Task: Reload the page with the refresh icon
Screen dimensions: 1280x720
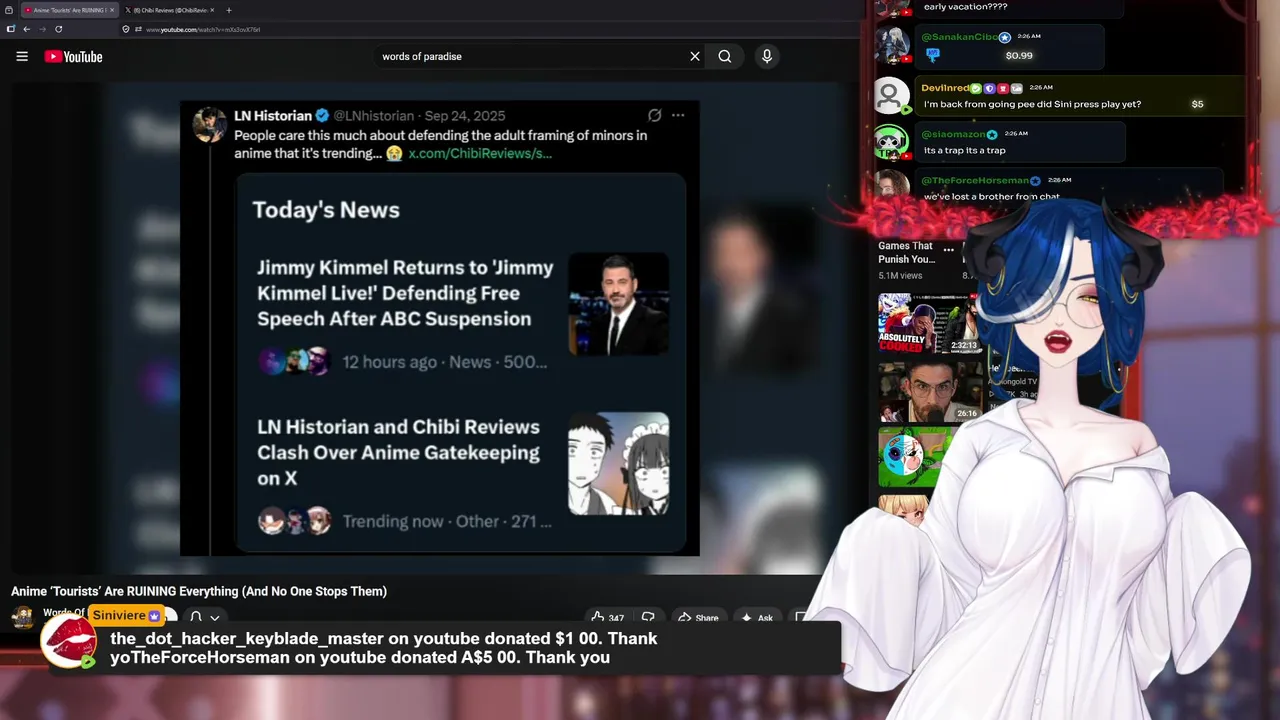Action: click(x=59, y=29)
